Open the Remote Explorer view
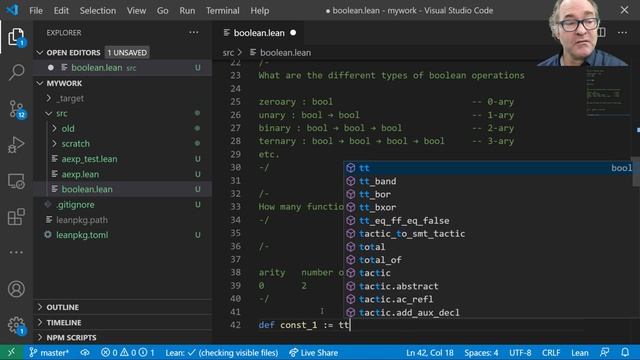640x360 pixels. coord(16,181)
